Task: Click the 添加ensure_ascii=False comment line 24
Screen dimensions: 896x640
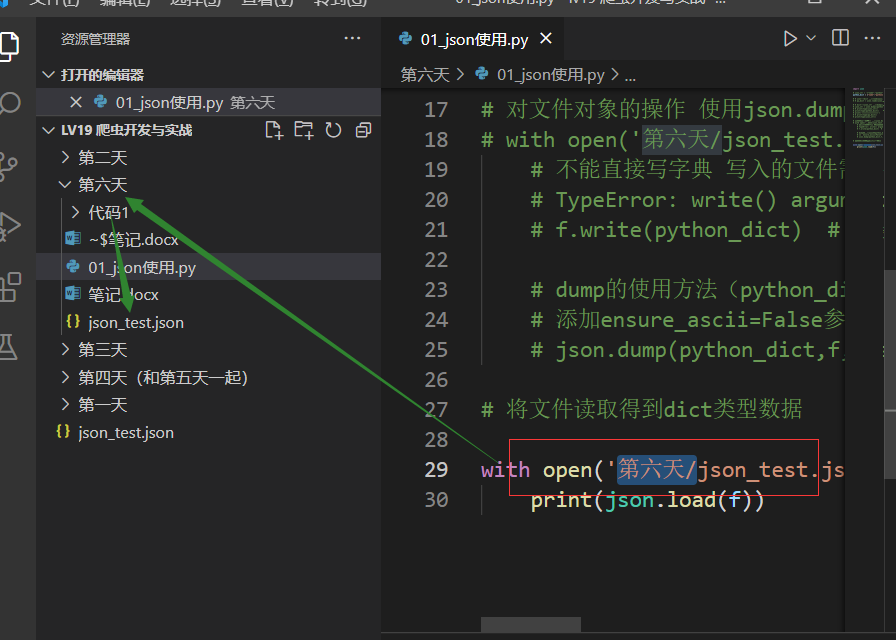Action: tap(687, 319)
